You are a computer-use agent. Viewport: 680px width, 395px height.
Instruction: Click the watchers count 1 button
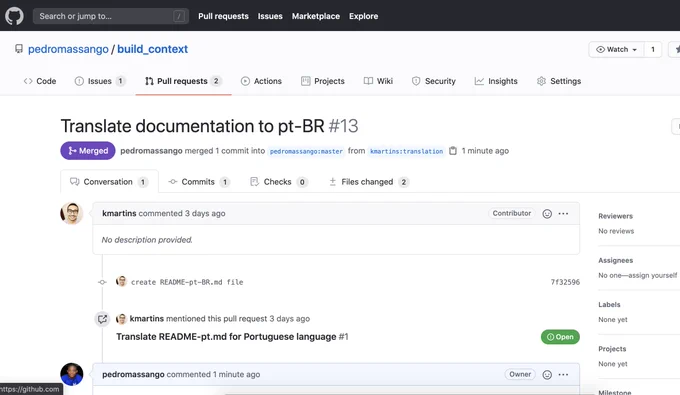653,49
